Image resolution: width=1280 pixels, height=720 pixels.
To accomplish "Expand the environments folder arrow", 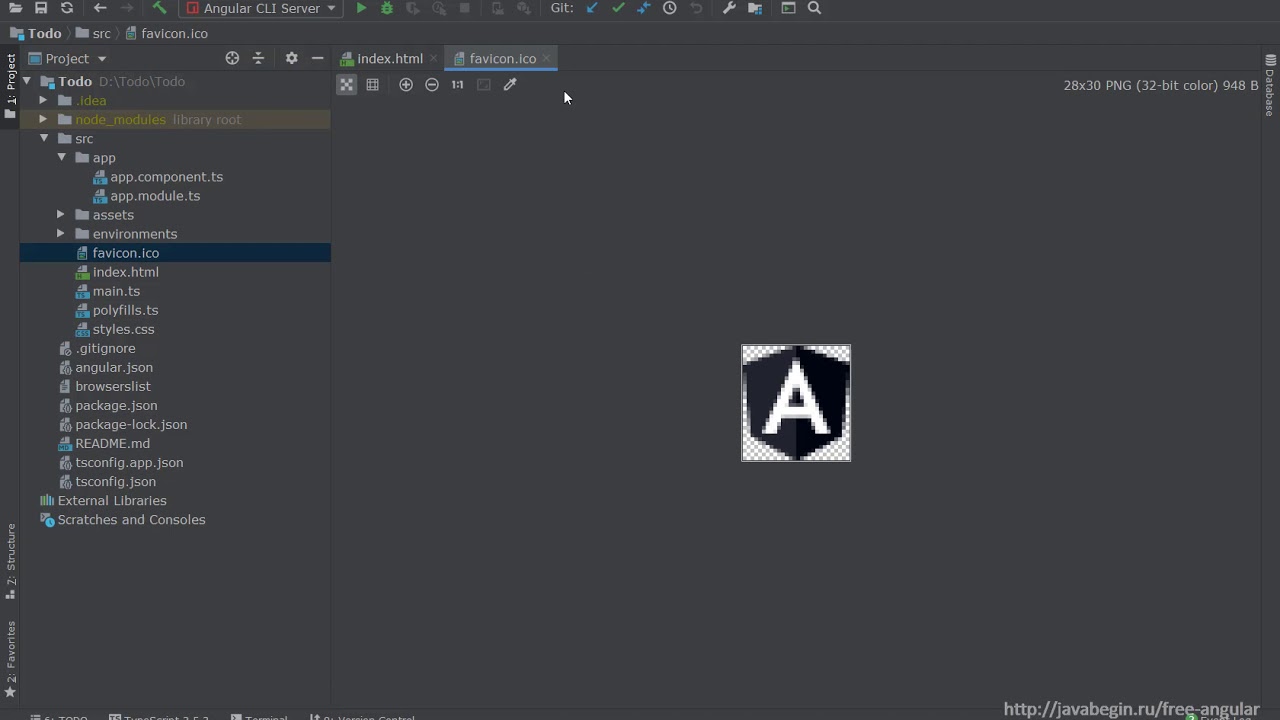I will (61, 234).
